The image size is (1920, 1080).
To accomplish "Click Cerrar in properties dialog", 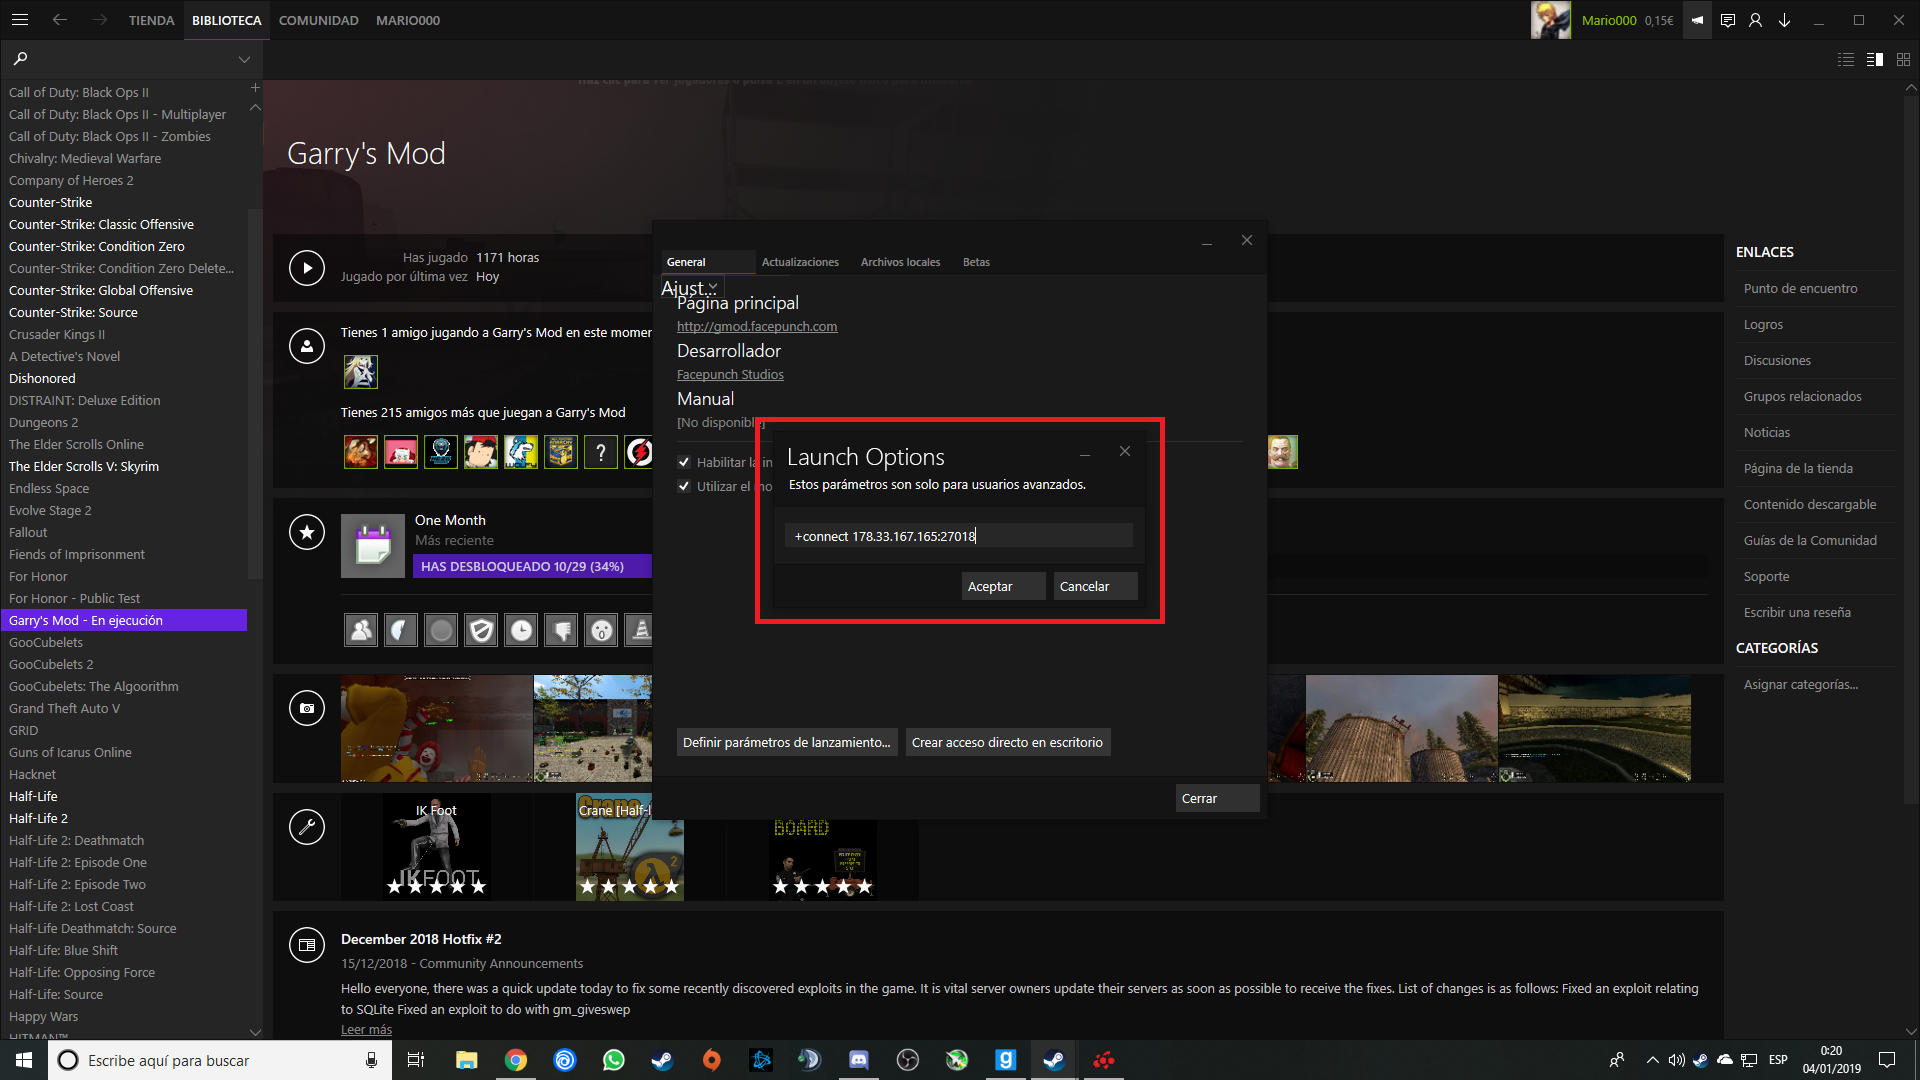I will tap(1217, 798).
